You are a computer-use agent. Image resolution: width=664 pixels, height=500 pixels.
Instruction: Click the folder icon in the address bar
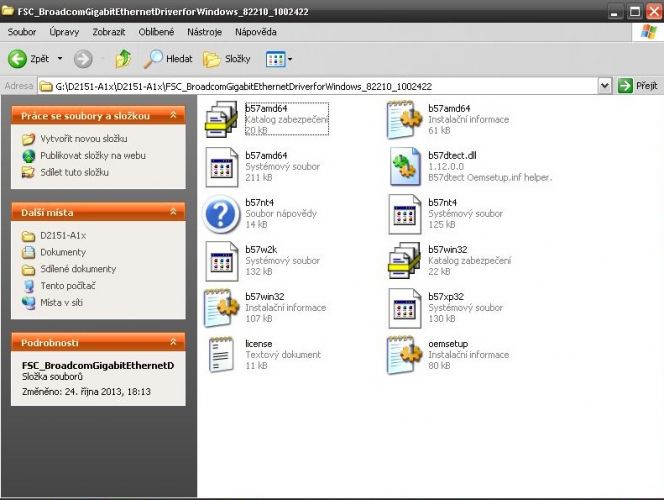[46, 86]
